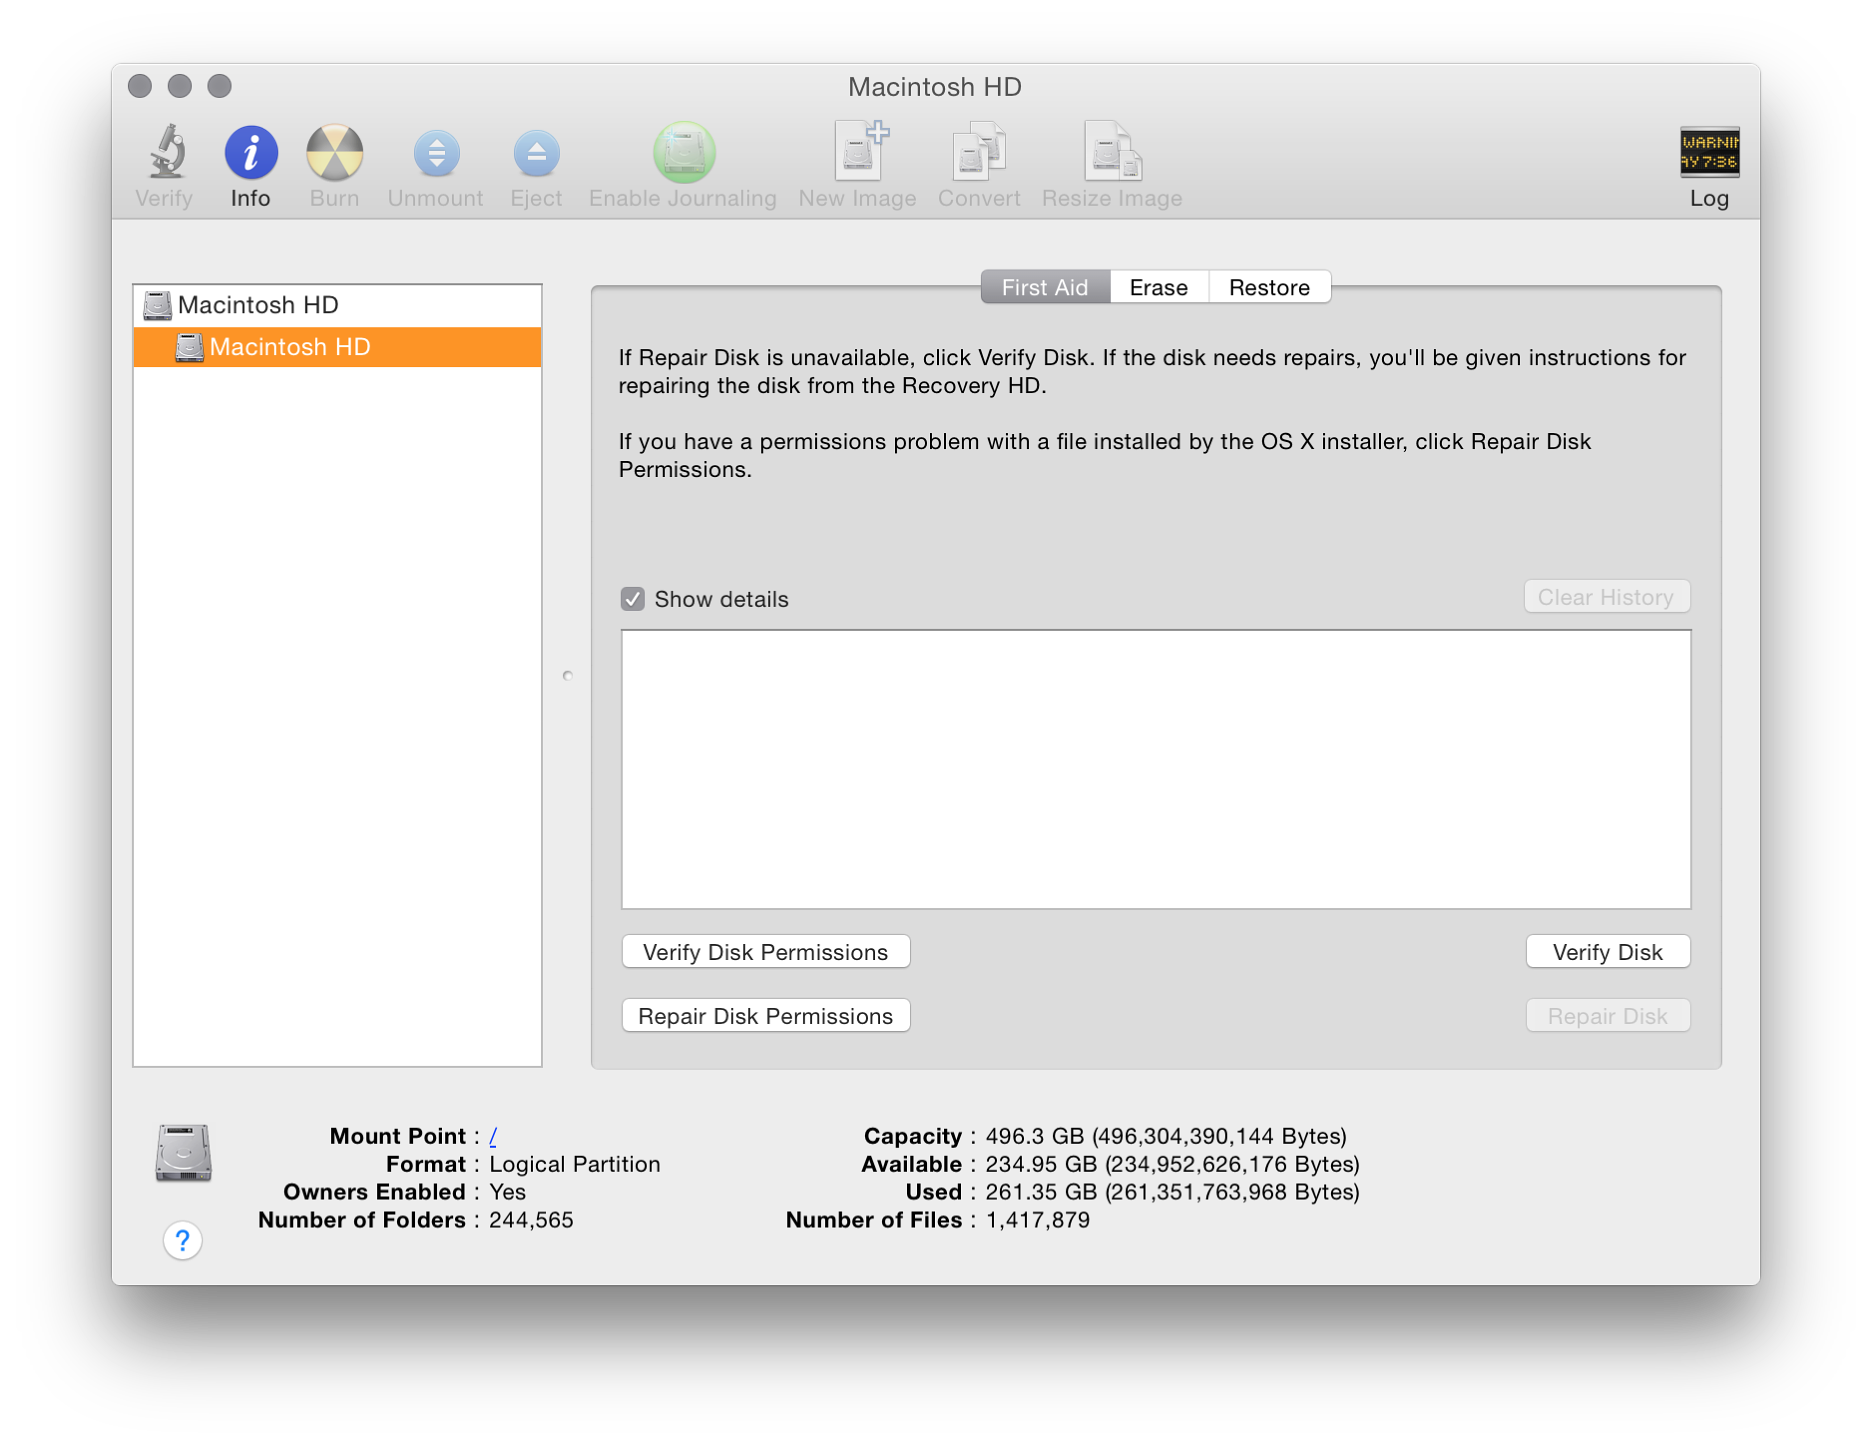
Task: Open the help question mark button
Action: click(182, 1240)
